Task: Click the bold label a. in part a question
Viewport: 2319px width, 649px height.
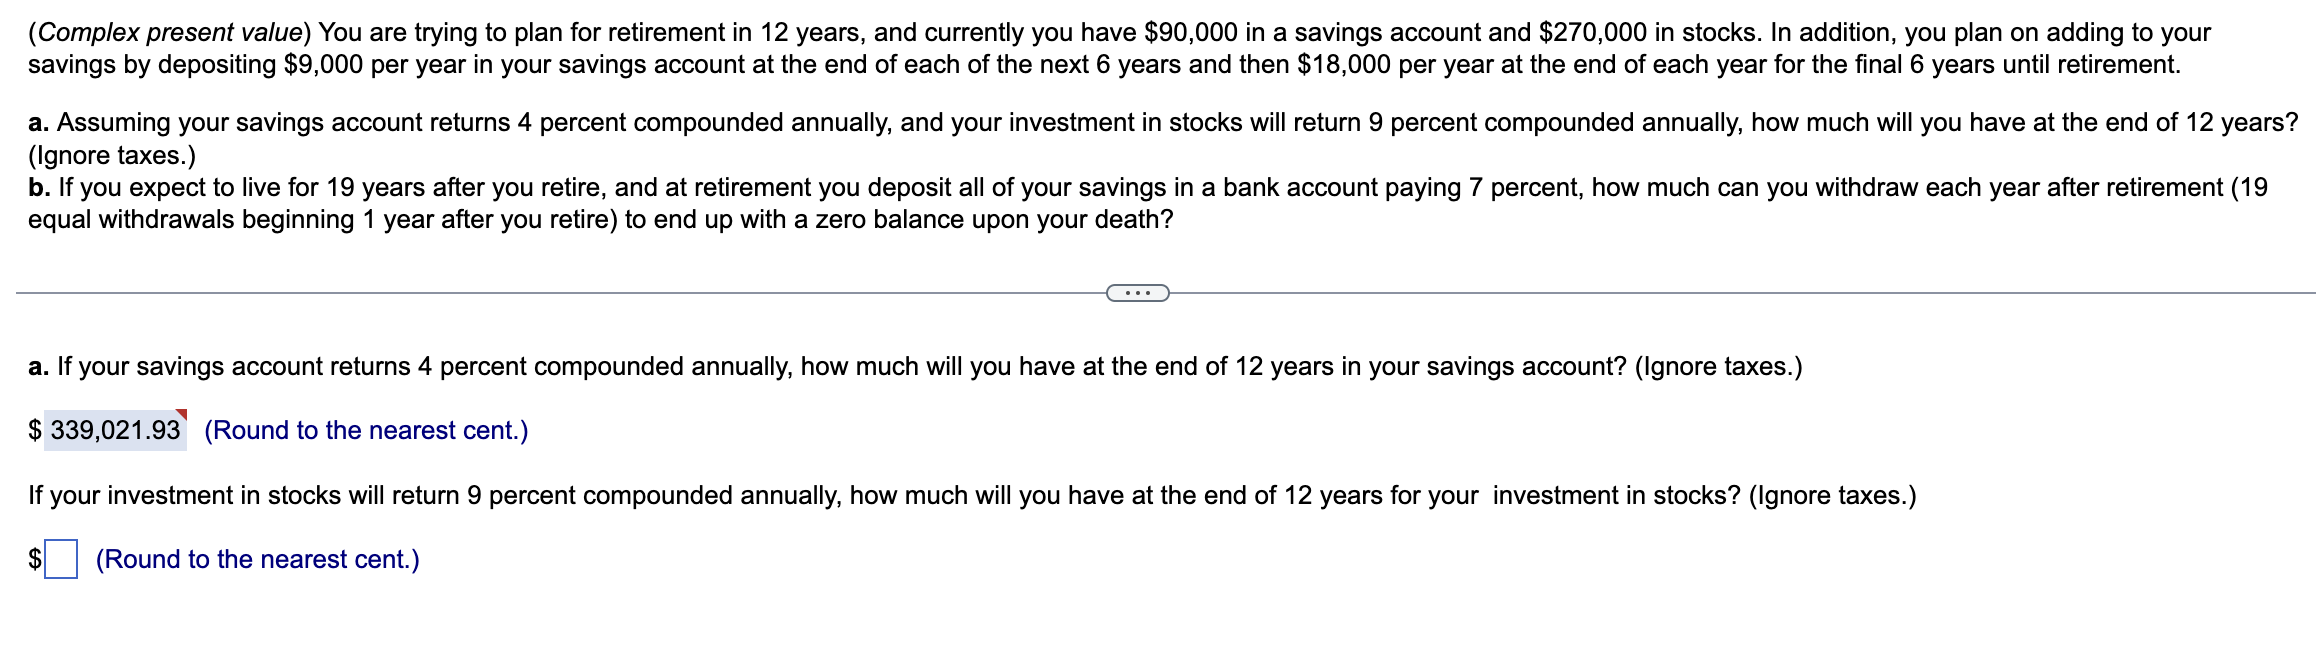Action: point(37,124)
